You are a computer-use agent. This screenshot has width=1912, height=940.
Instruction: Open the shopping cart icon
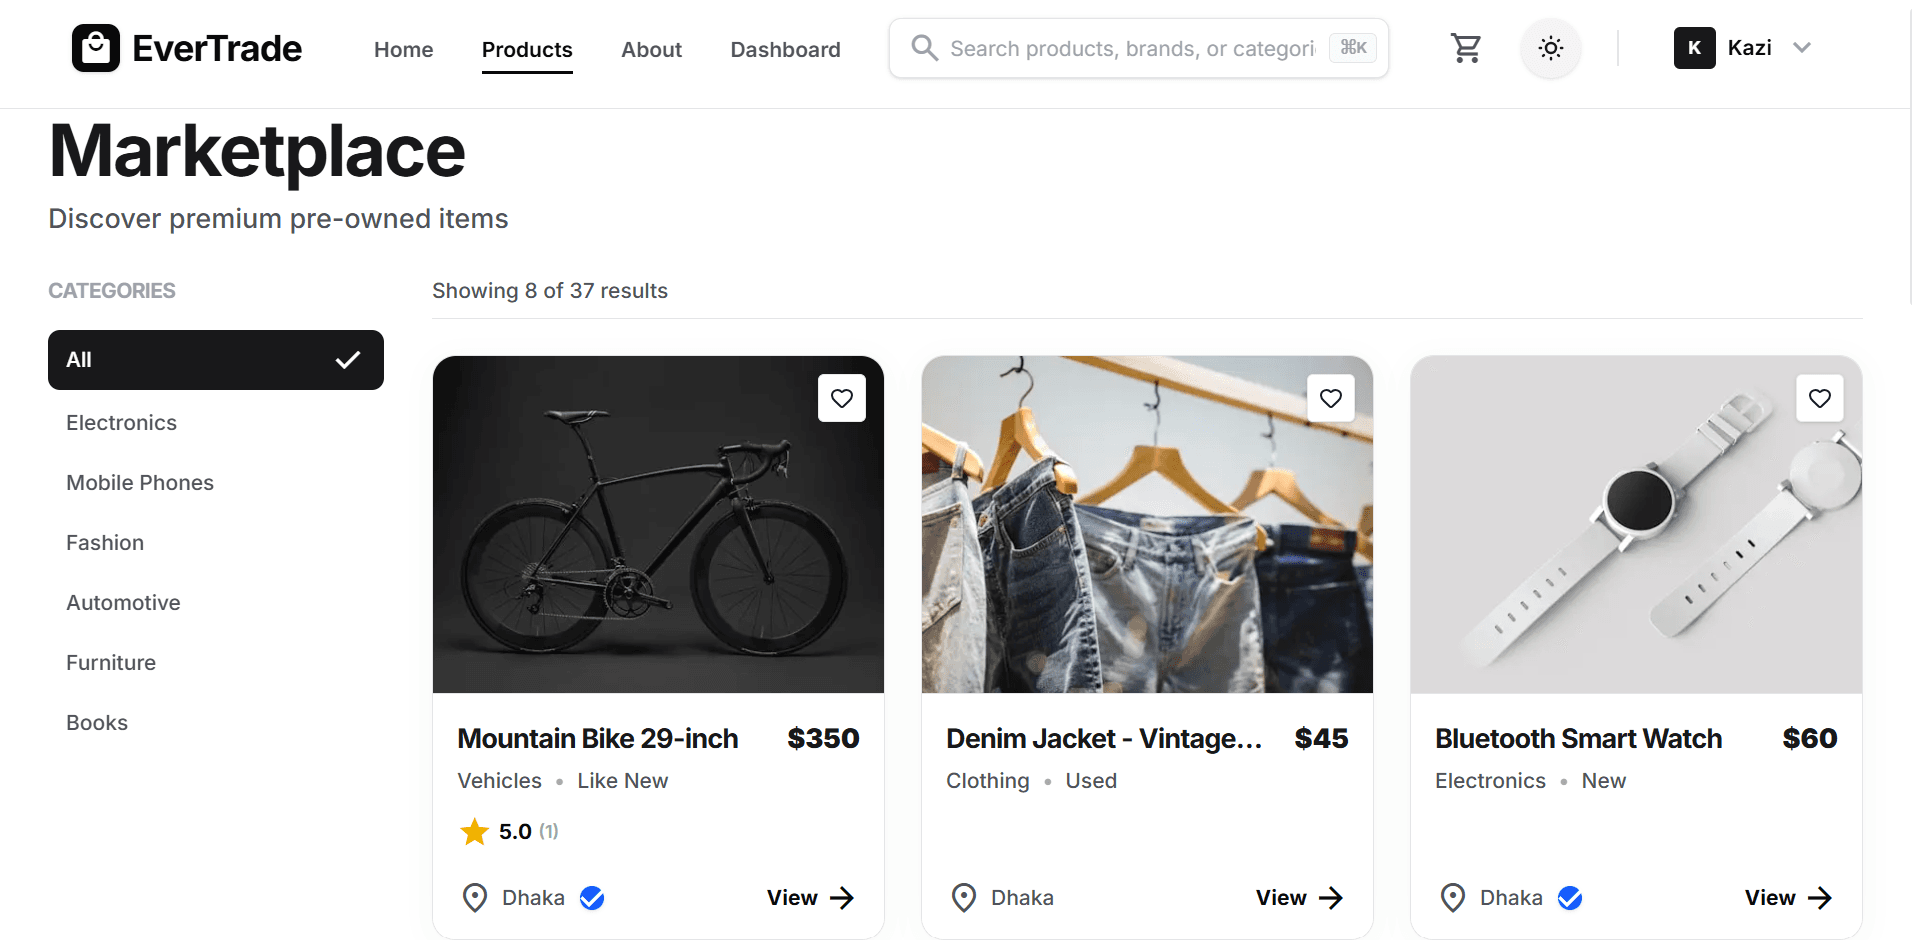click(1466, 48)
